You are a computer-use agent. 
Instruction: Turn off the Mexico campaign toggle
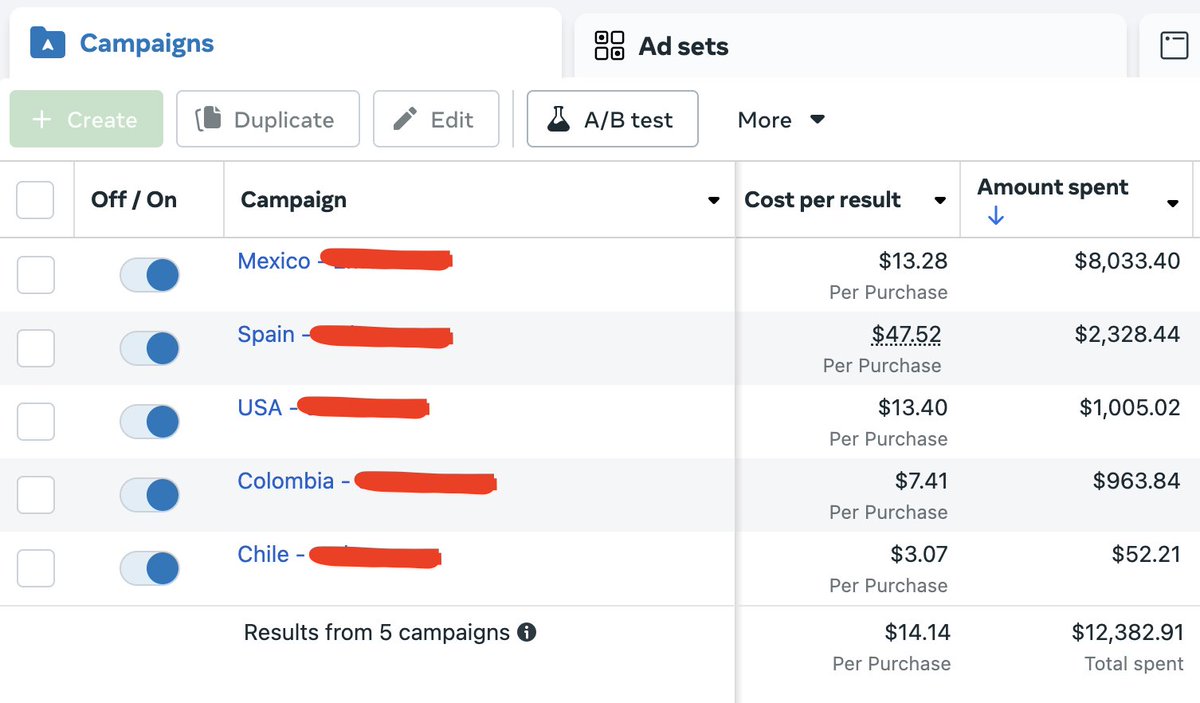click(149, 275)
